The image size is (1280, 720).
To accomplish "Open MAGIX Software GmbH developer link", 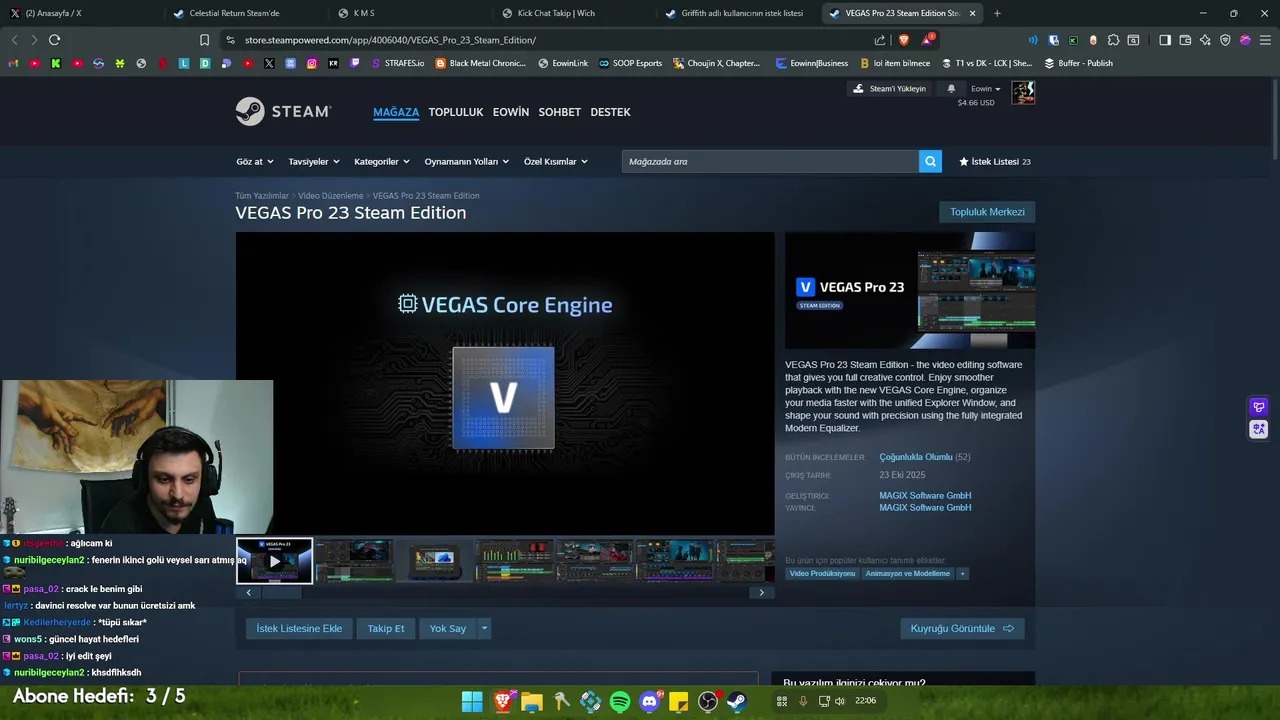I will click(925, 495).
